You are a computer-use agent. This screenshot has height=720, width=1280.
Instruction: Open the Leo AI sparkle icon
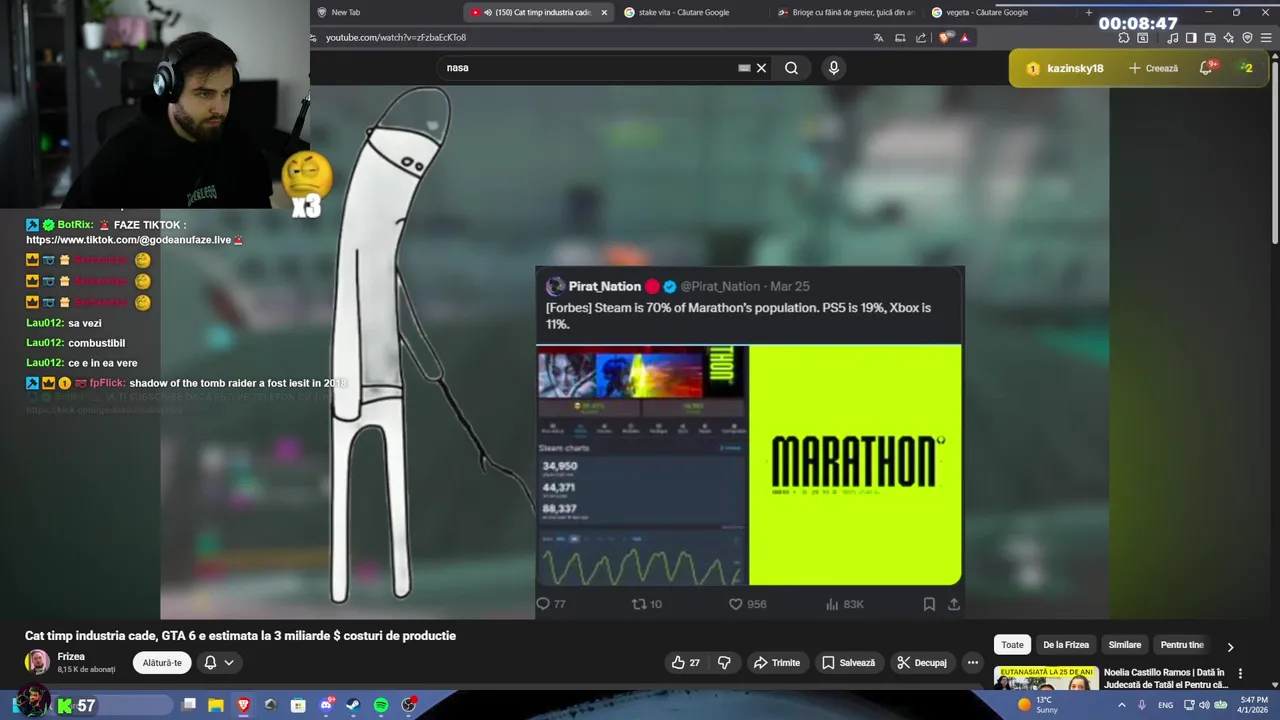(1228, 38)
